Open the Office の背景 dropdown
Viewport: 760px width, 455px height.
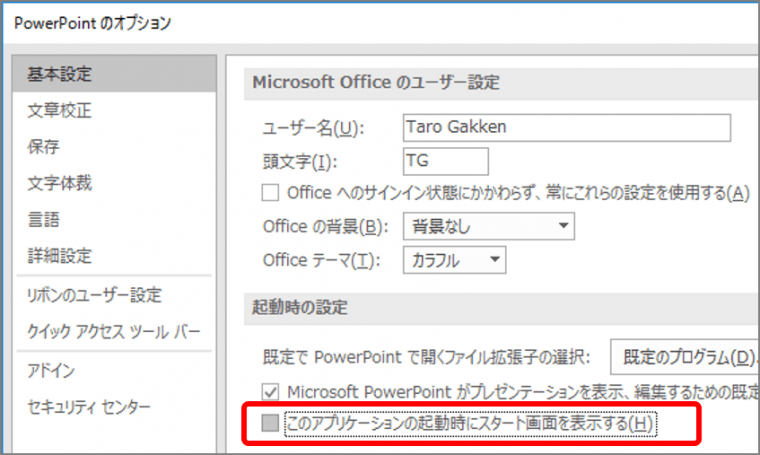pos(489,226)
